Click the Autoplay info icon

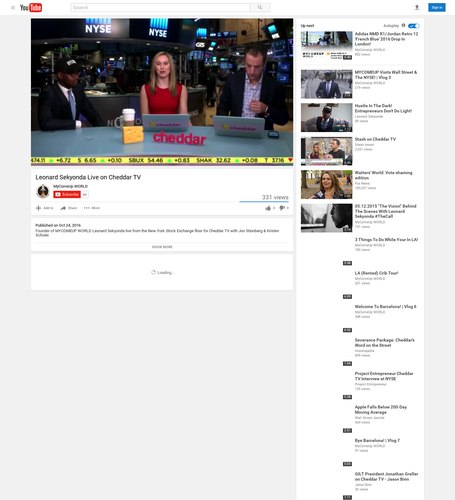point(403,25)
